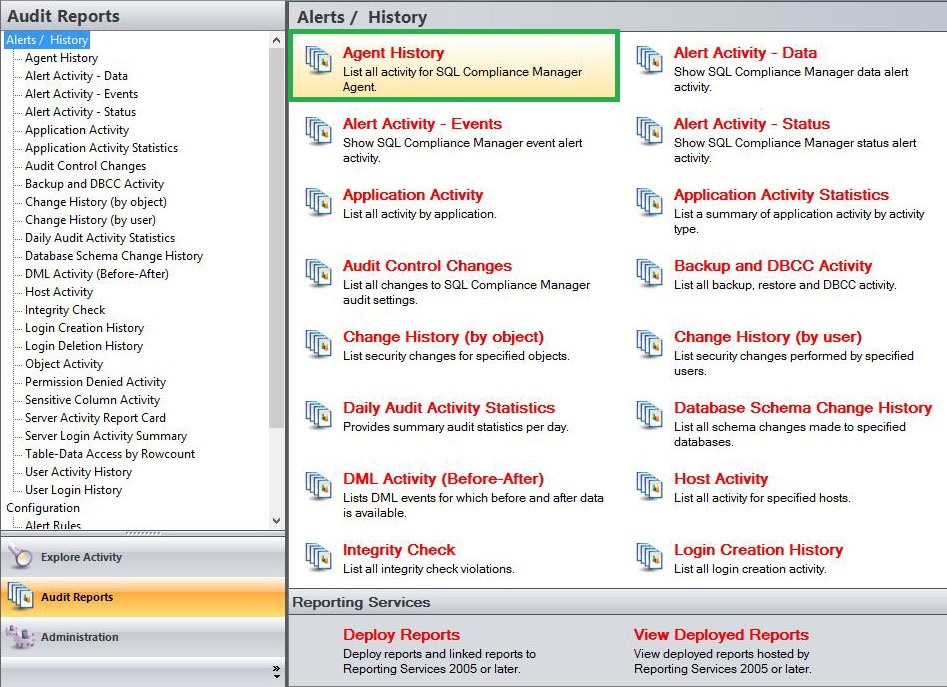Screen dimensions: 947x687
Task: Click the Alert Activity - Data report icon
Action: coord(649,60)
